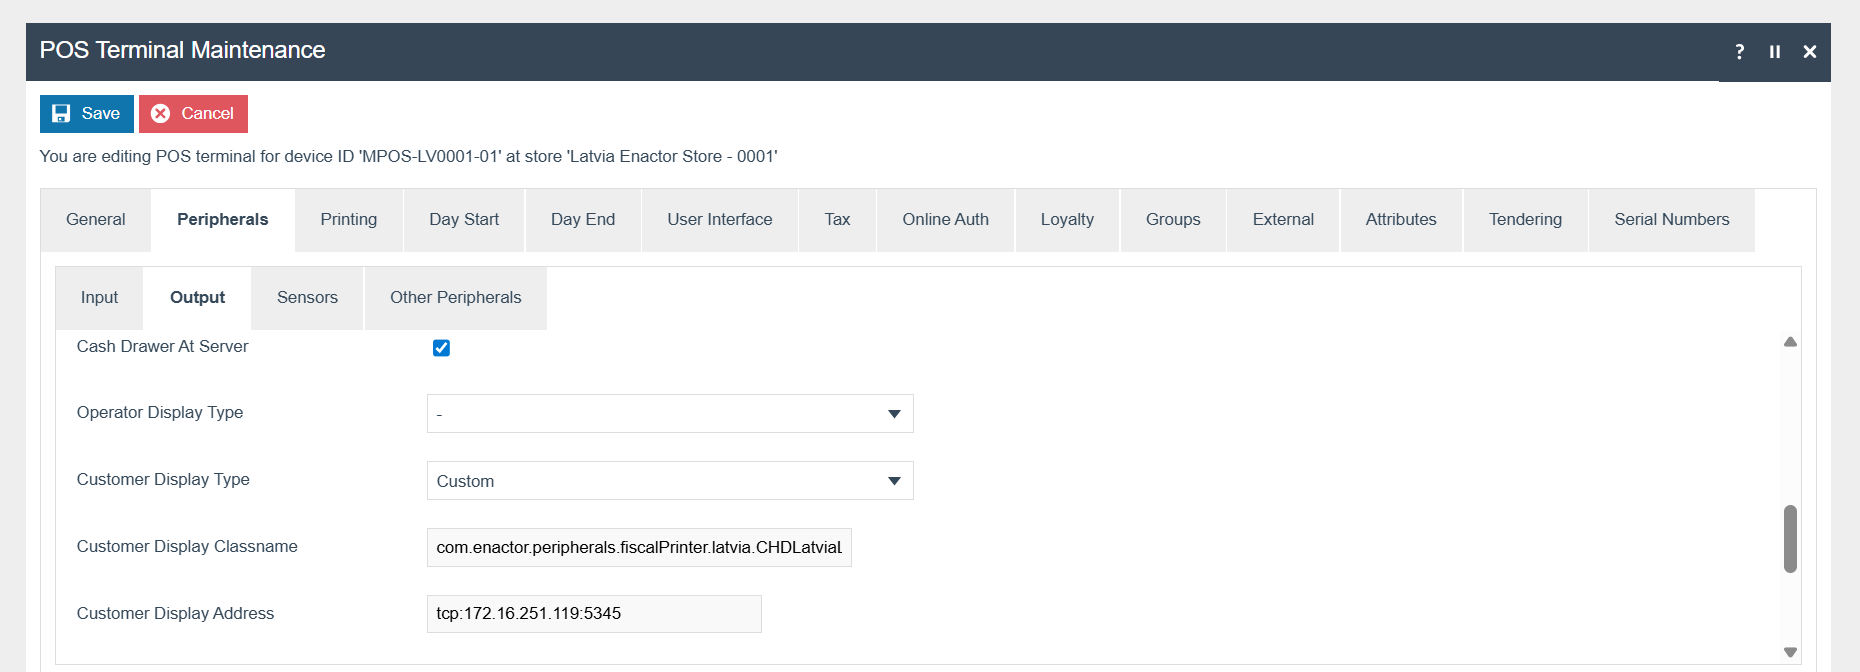Open the Operator Display Type dropdown
Image resolution: width=1860 pixels, height=672 pixels.
(670, 414)
